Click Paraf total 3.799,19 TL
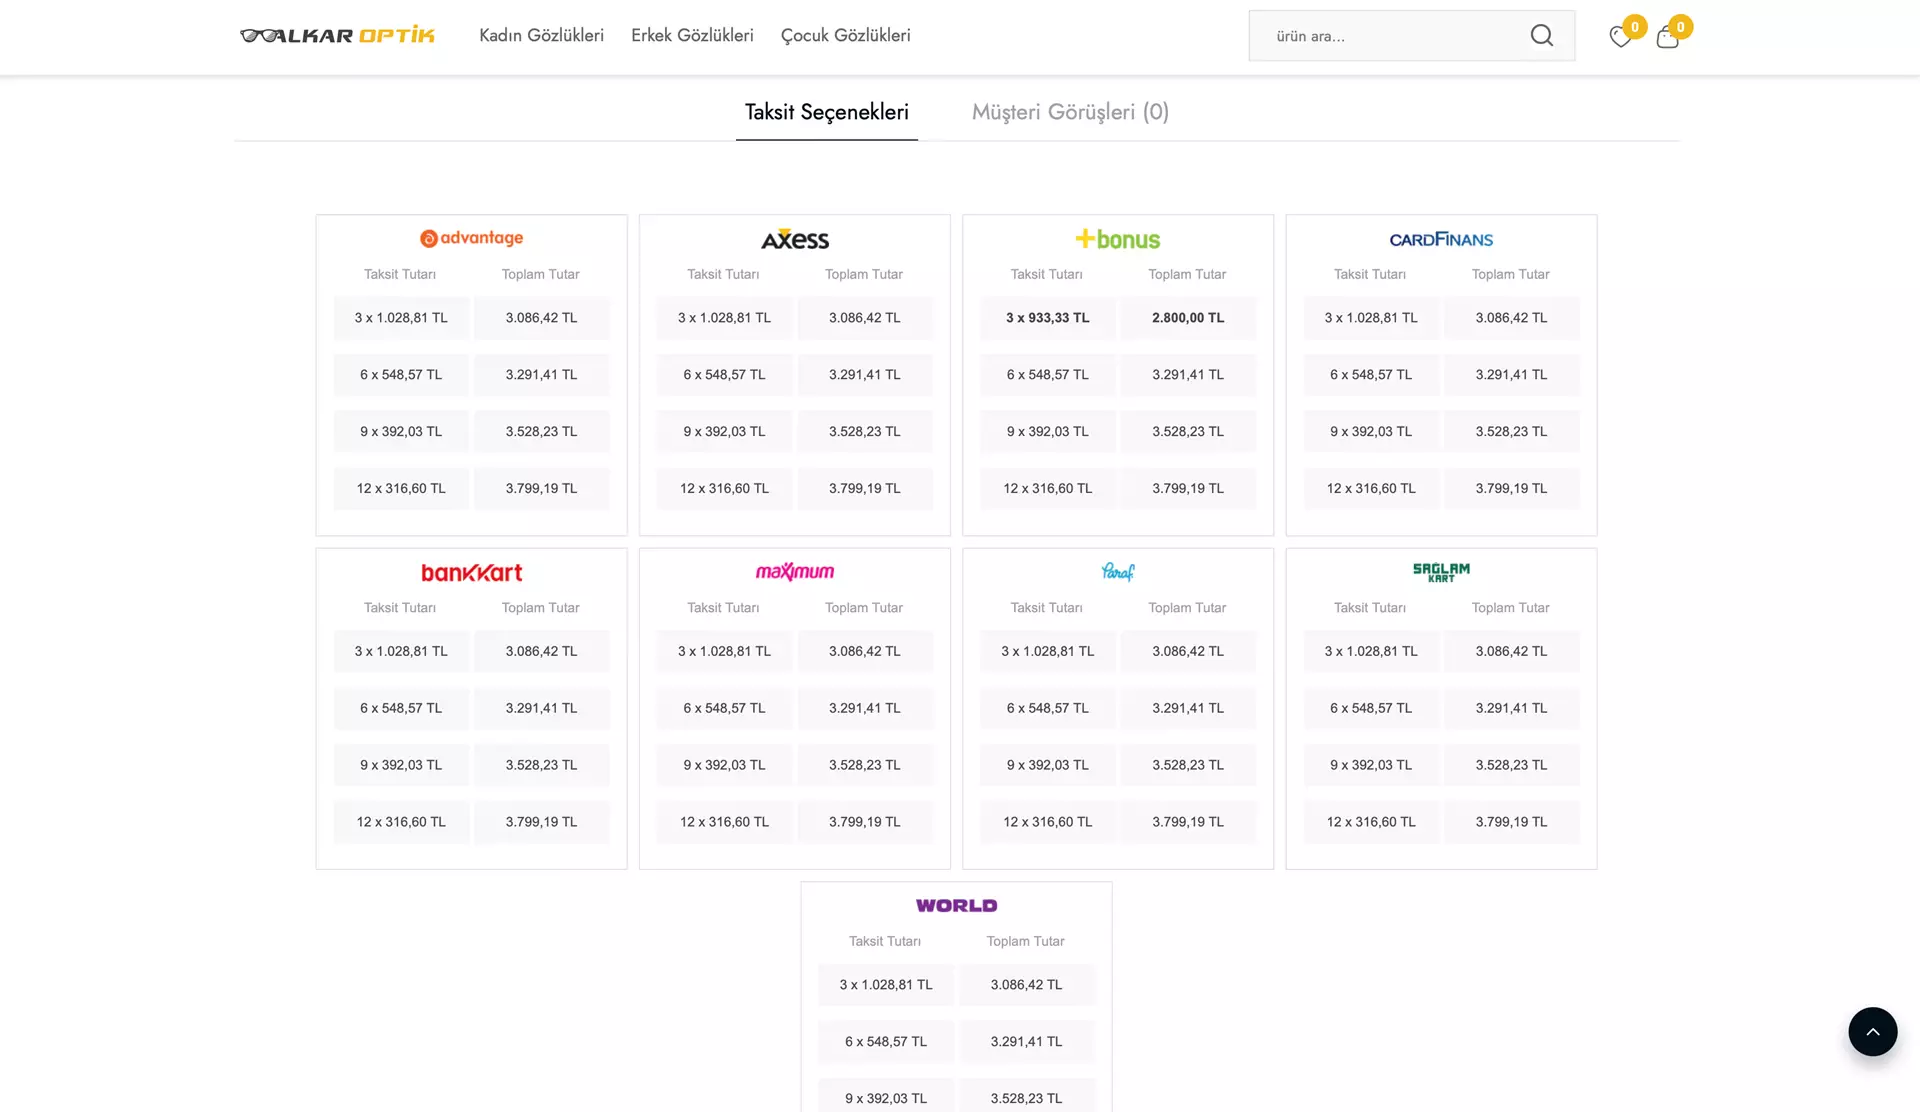The width and height of the screenshot is (1920, 1112). click(x=1188, y=822)
